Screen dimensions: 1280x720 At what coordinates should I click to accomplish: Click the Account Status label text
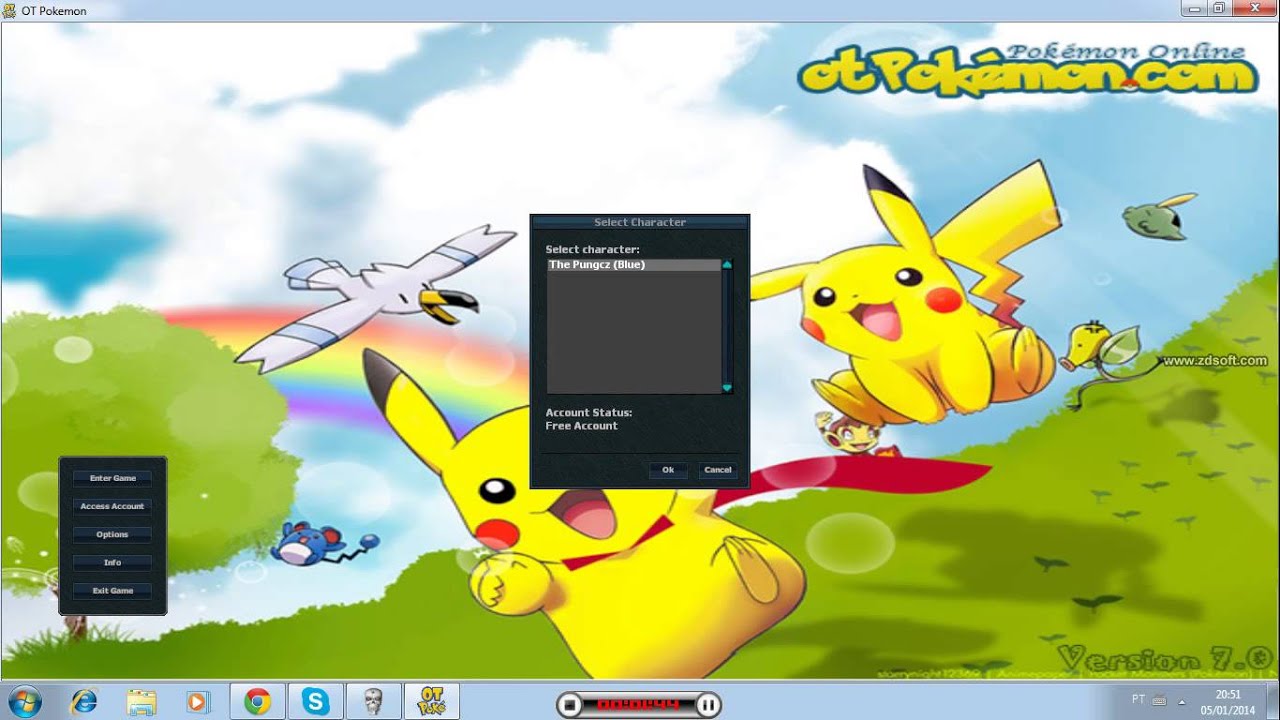(x=589, y=413)
